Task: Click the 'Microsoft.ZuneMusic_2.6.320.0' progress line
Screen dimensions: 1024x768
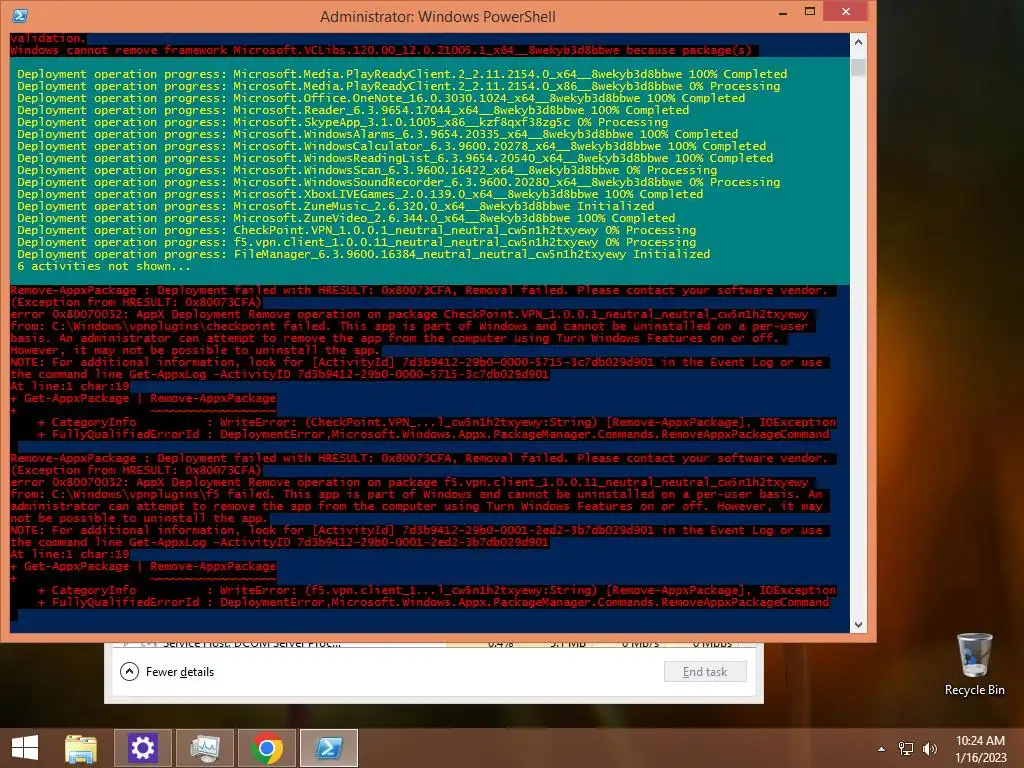Action: 335,206
